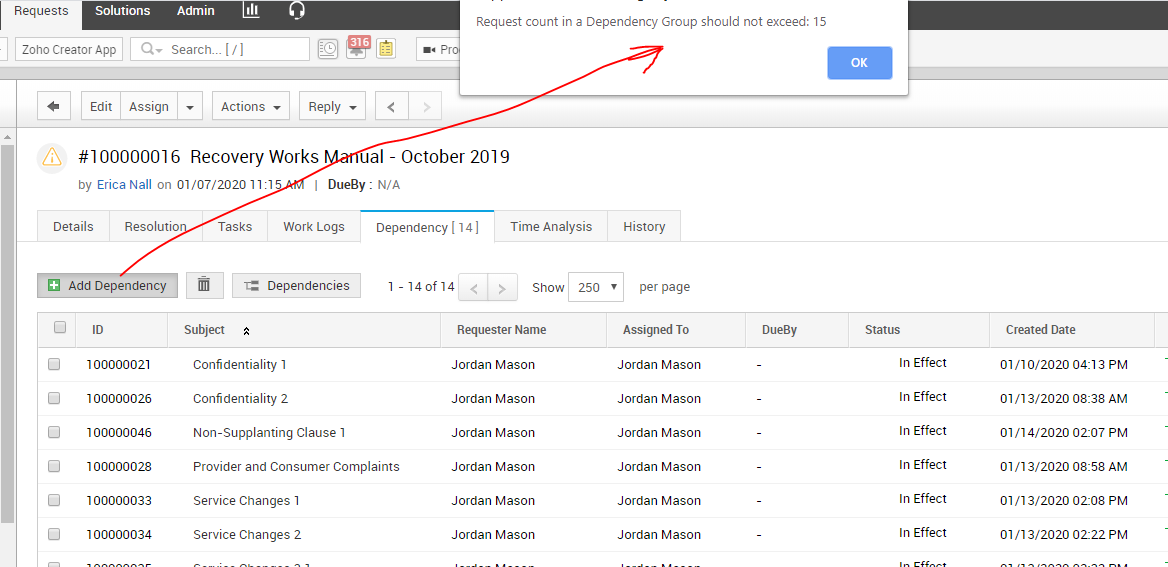
Task: Click the Edit button
Action: (101, 107)
